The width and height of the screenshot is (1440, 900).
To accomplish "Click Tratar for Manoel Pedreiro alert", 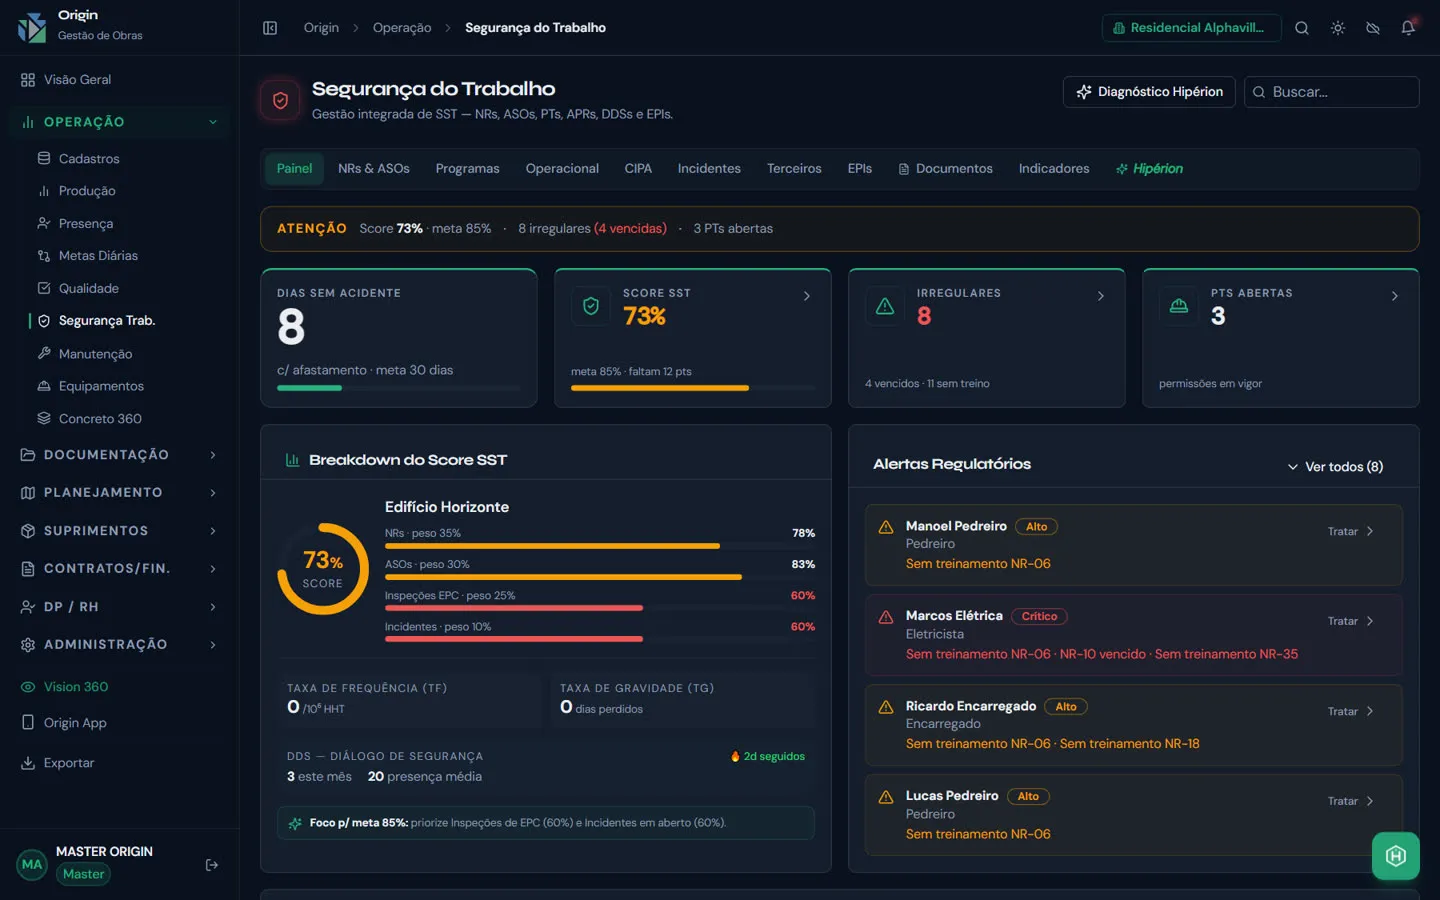I will [1351, 532].
